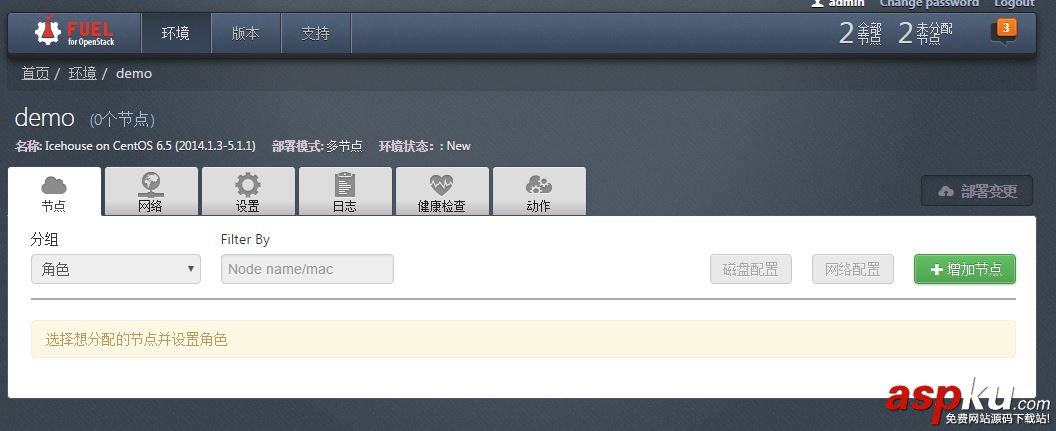Screen dimensions: 1056x431
Task: Open the 环境 menu in navbar
Action: tap(176, 33)
